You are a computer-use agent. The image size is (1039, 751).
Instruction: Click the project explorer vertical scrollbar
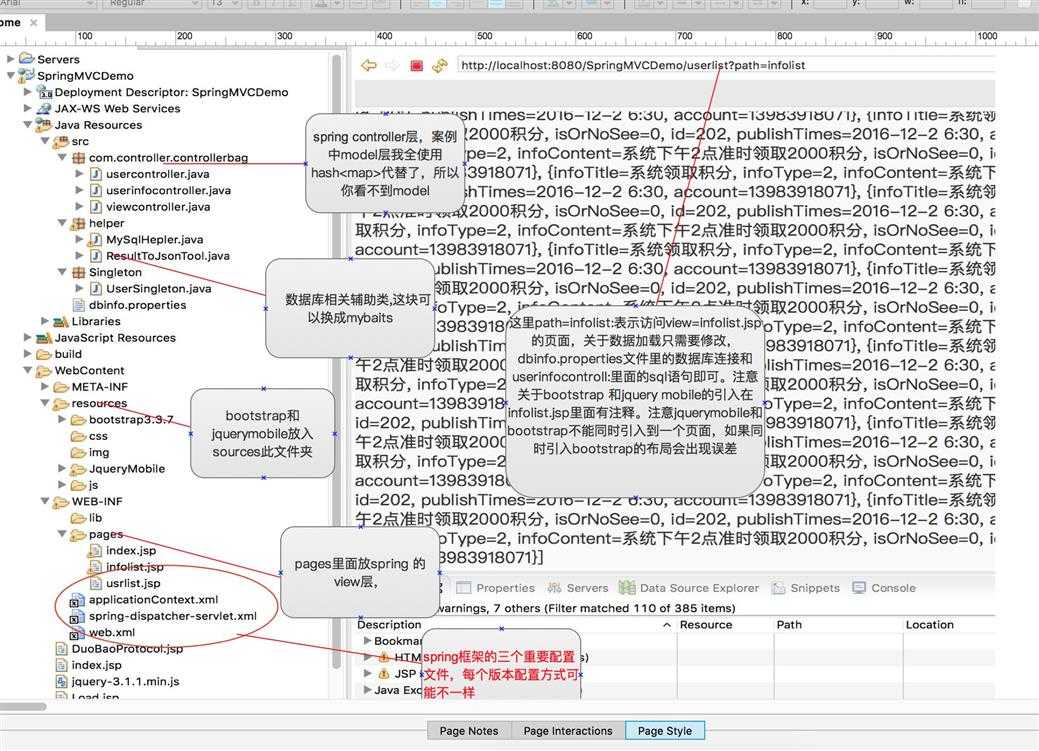pos(336,361)
